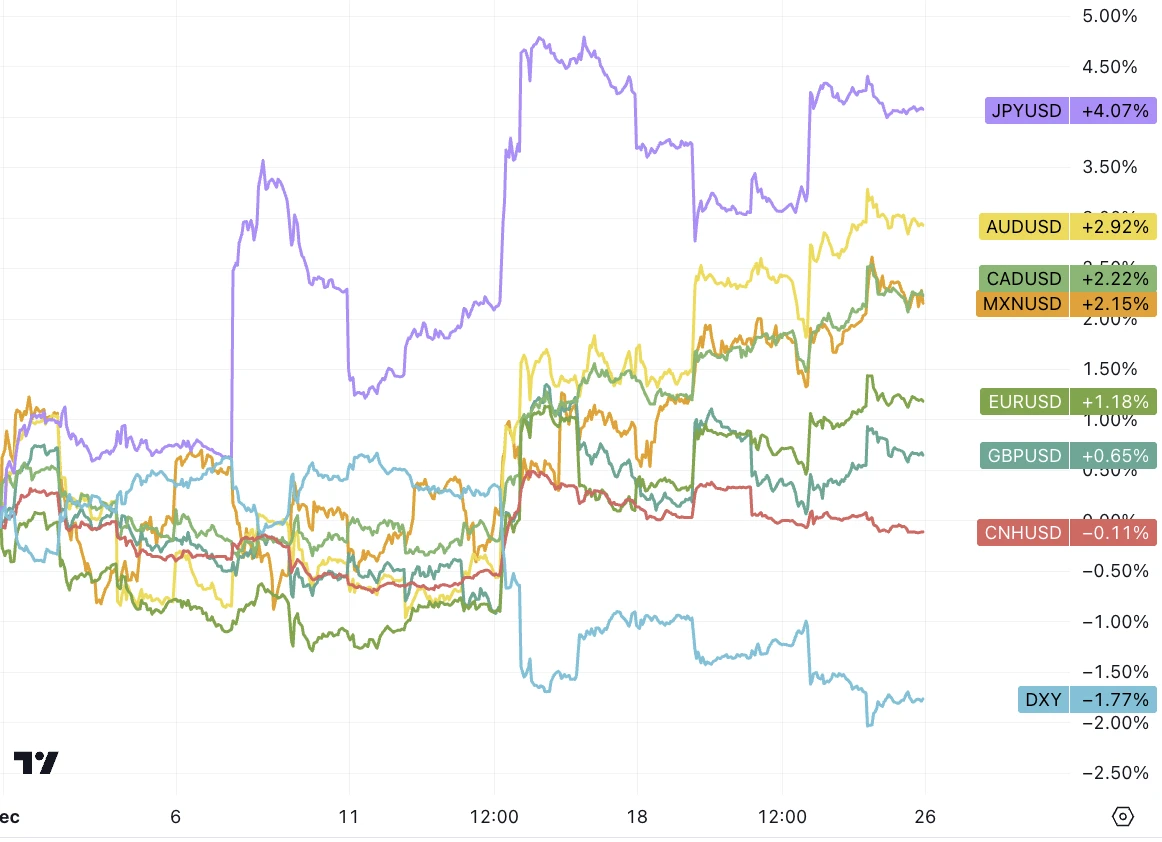Image resolution: width=1162 pixels, height=842 pixels.
Task: Click the blue DXY symbol label
Action: coord(1044,699)
